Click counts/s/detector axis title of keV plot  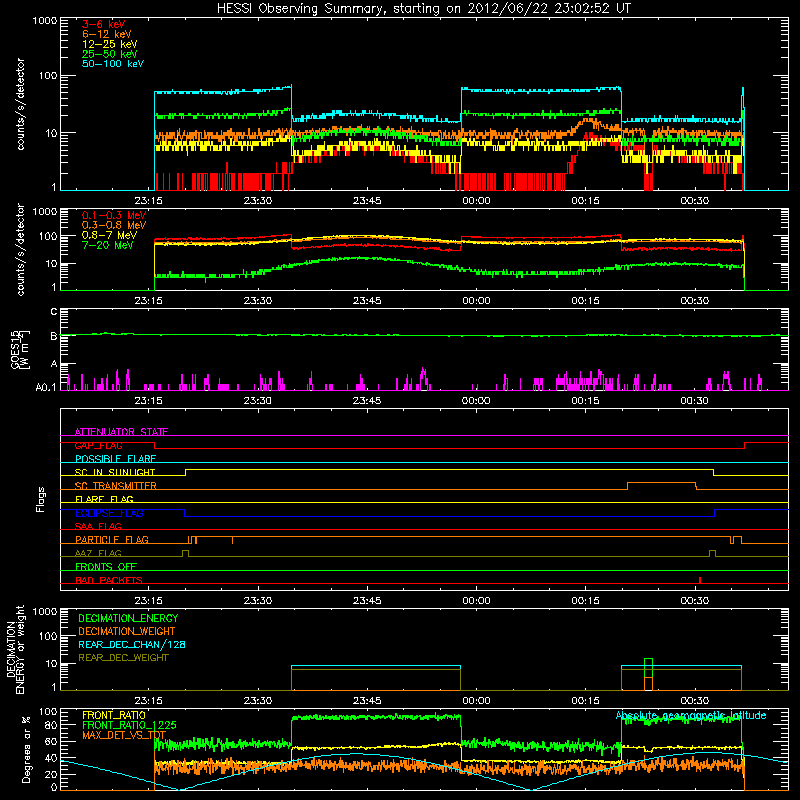pos(20,104)
